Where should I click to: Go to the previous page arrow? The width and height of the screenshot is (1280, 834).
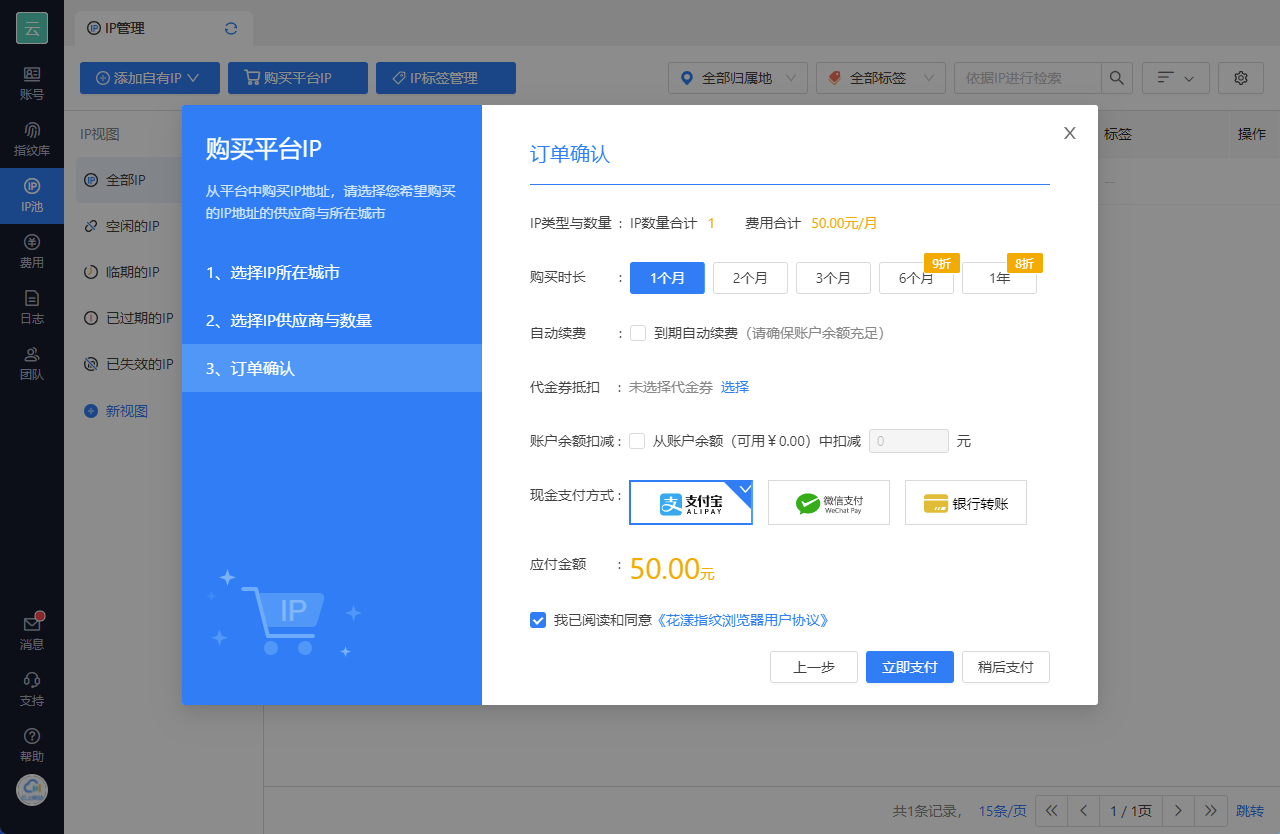point(1083,810)
